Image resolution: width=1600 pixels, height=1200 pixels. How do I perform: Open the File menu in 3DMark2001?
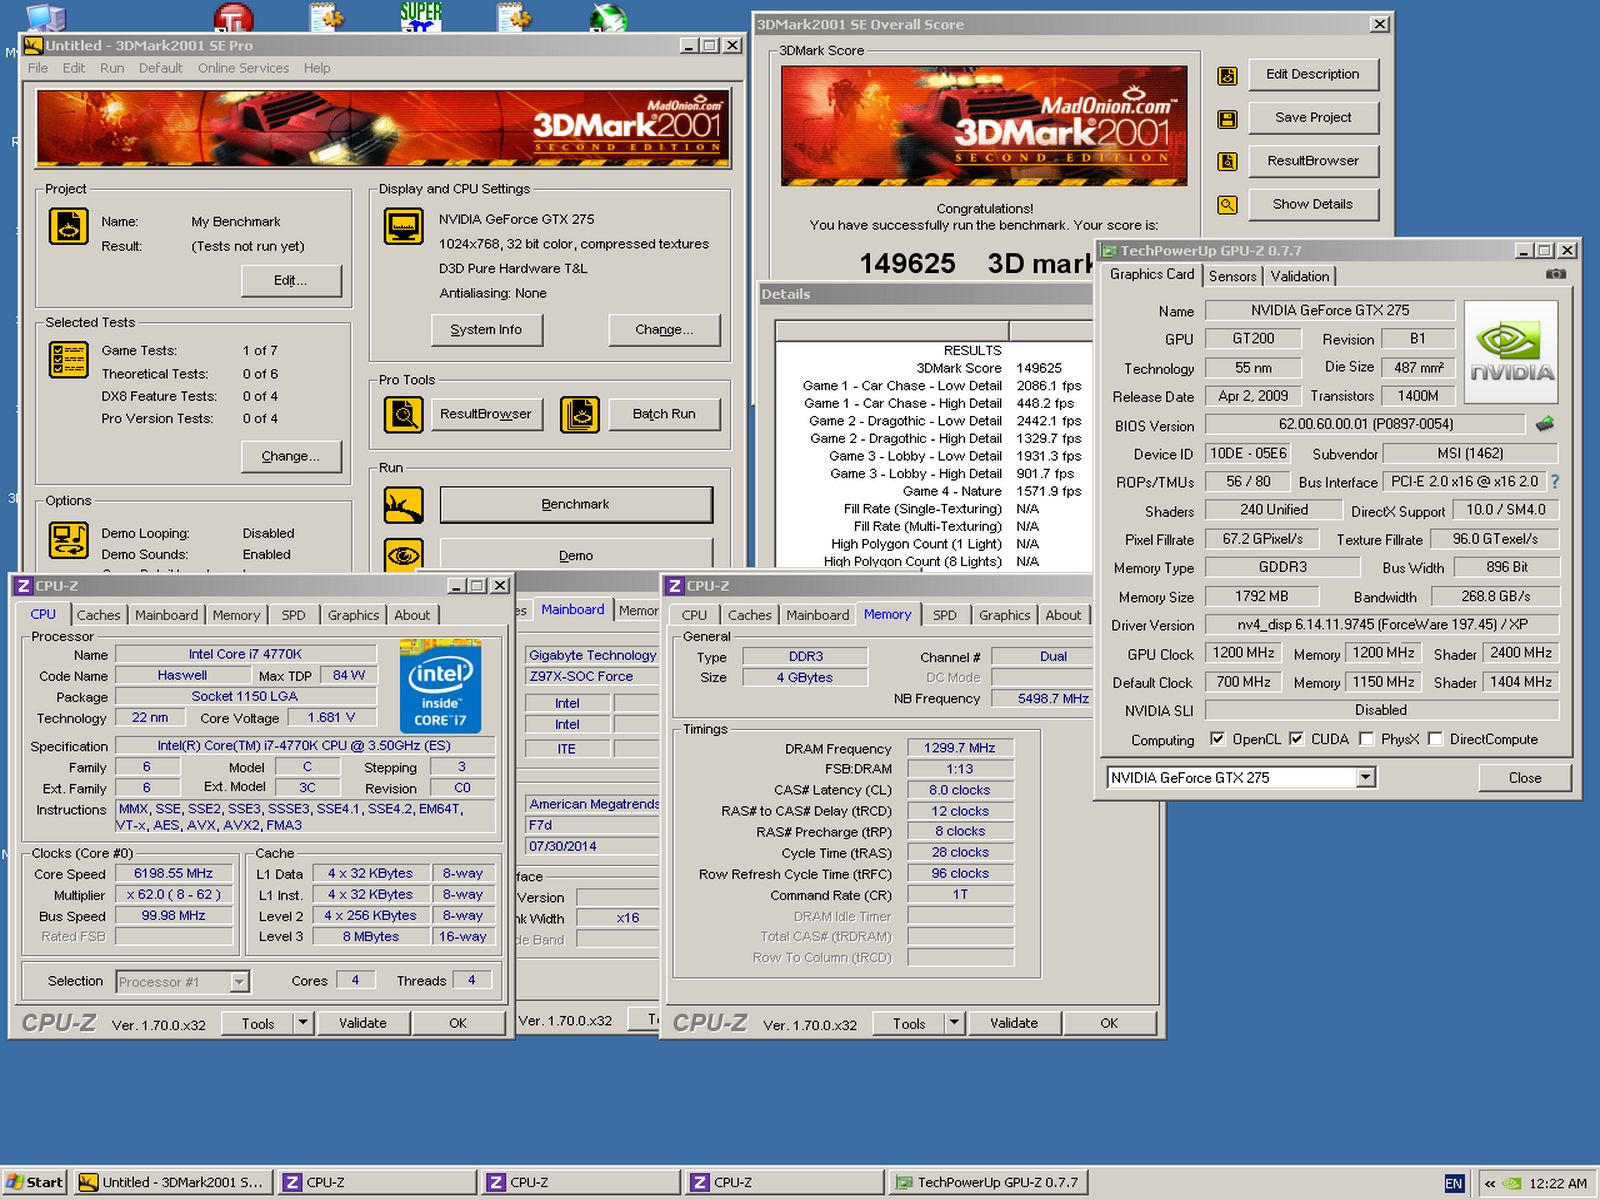click(38, 68)
